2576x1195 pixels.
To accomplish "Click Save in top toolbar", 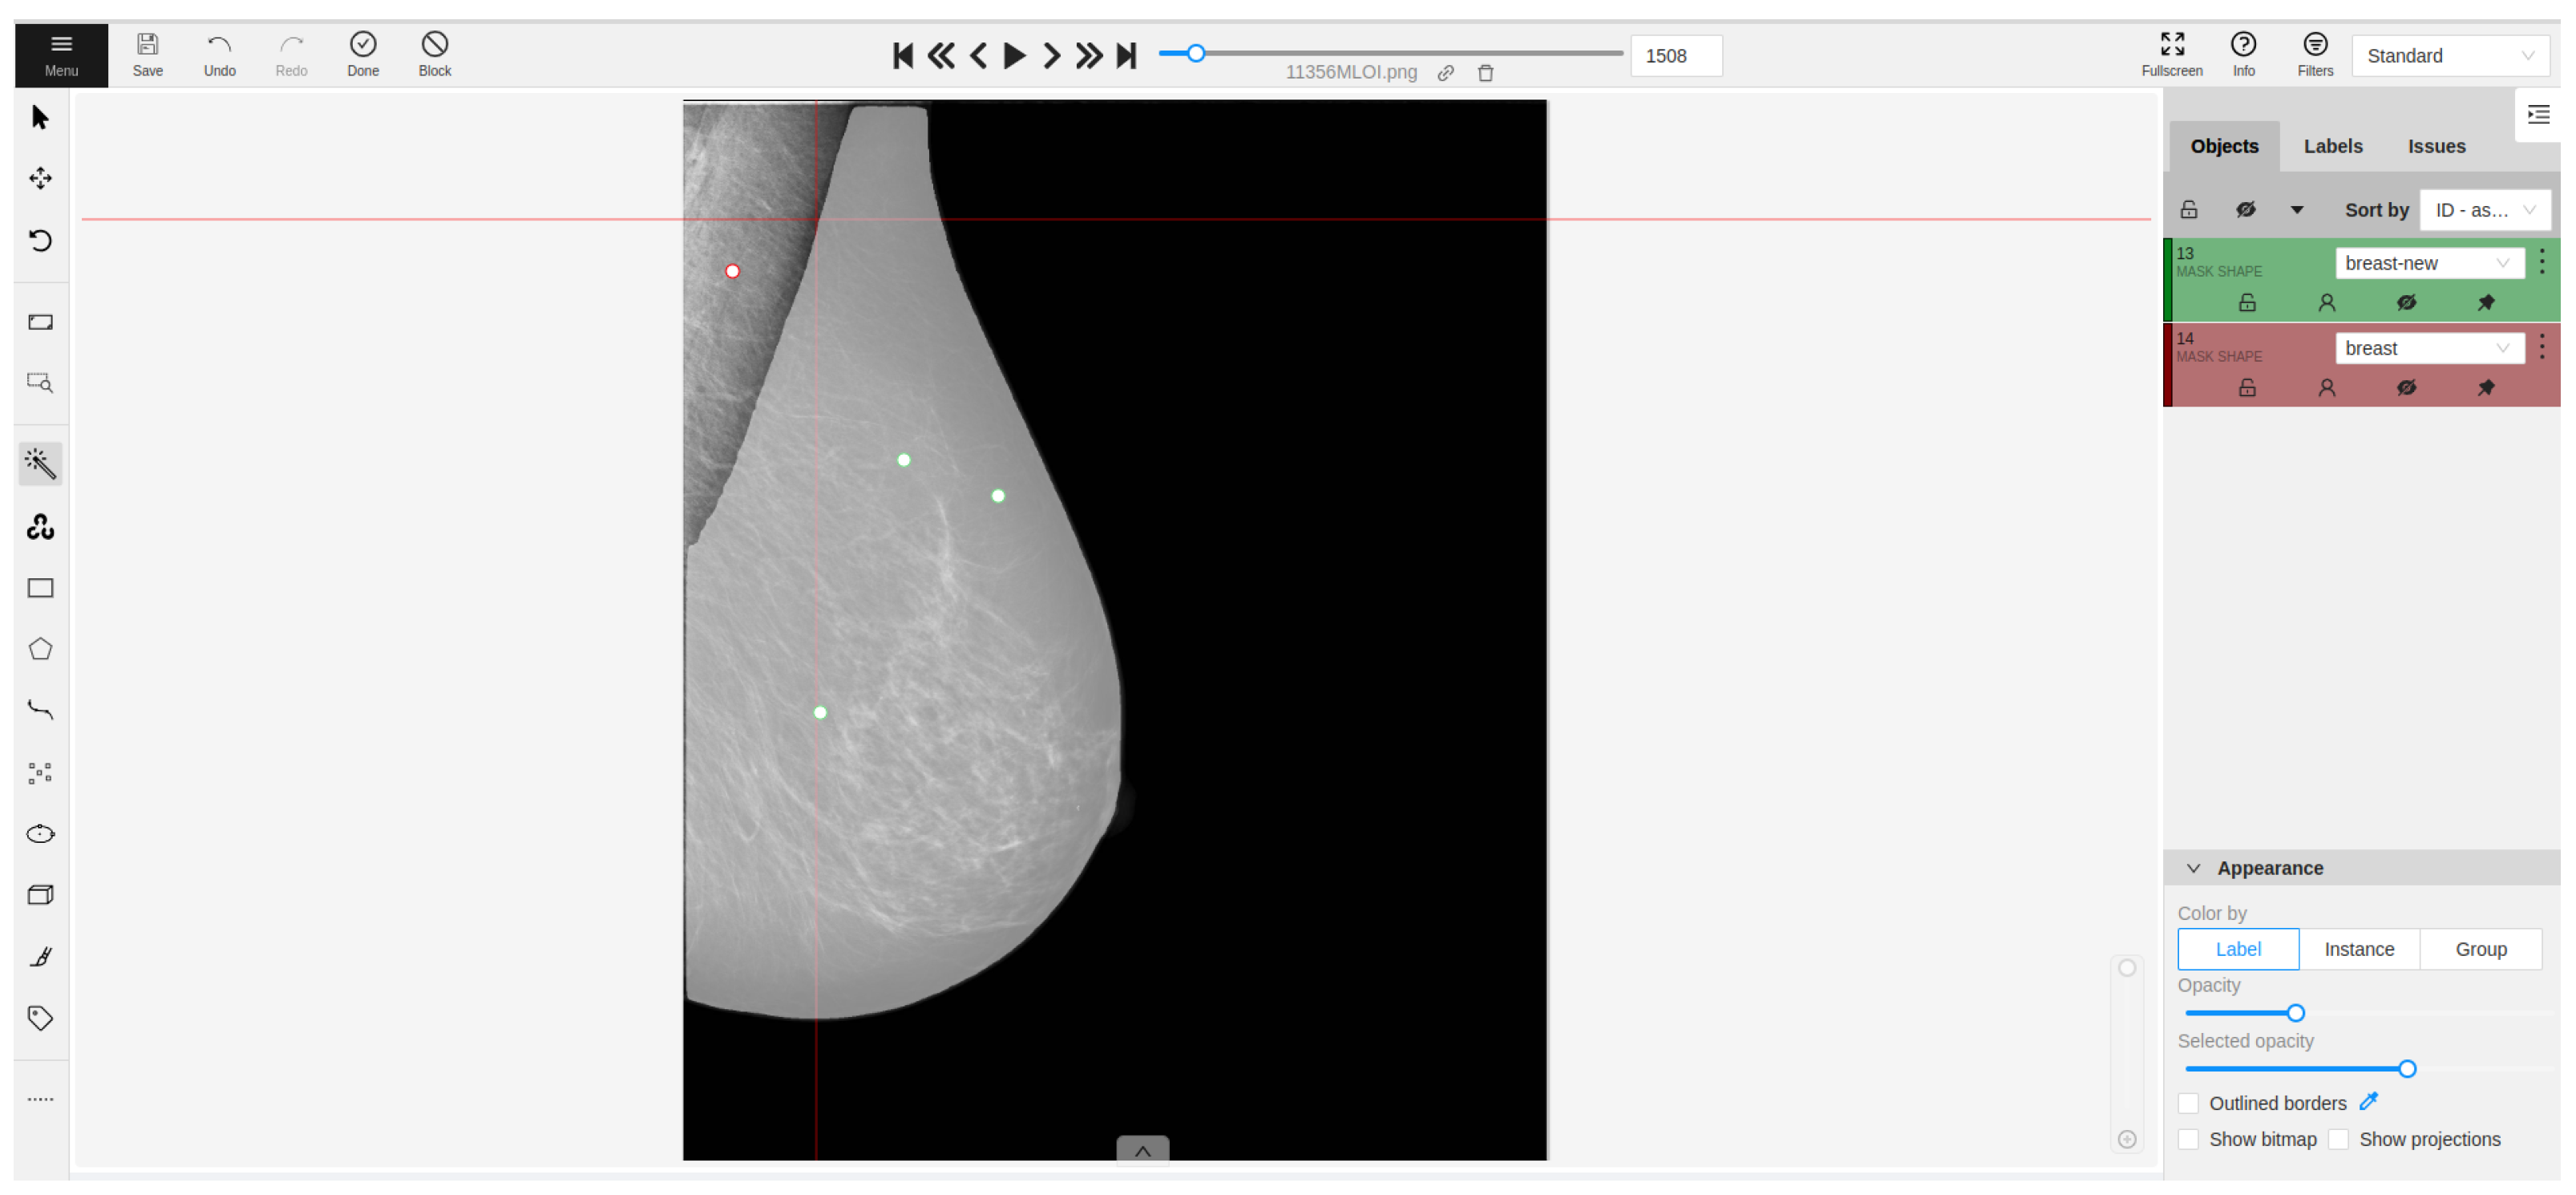I will (148, 55).
